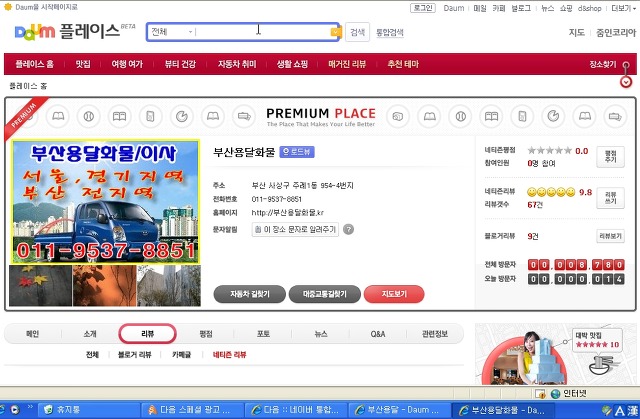
Task: Open the 통합검색 link
Action: (390, 32)
